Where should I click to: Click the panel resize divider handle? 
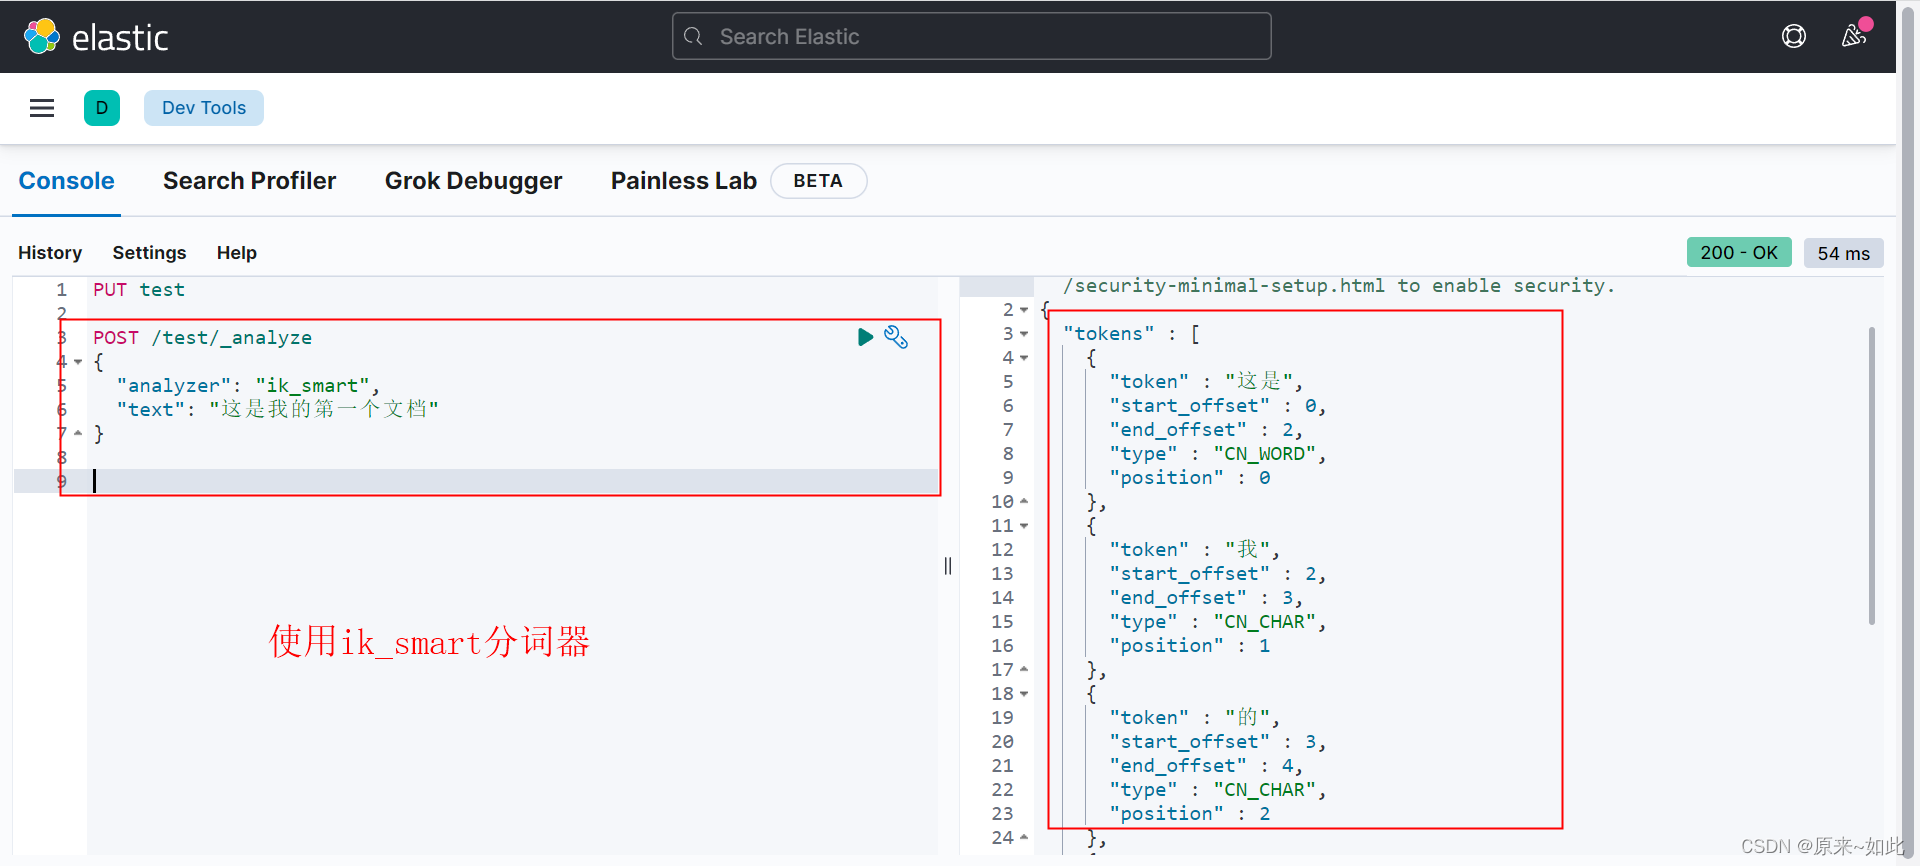tap(948, 566)
